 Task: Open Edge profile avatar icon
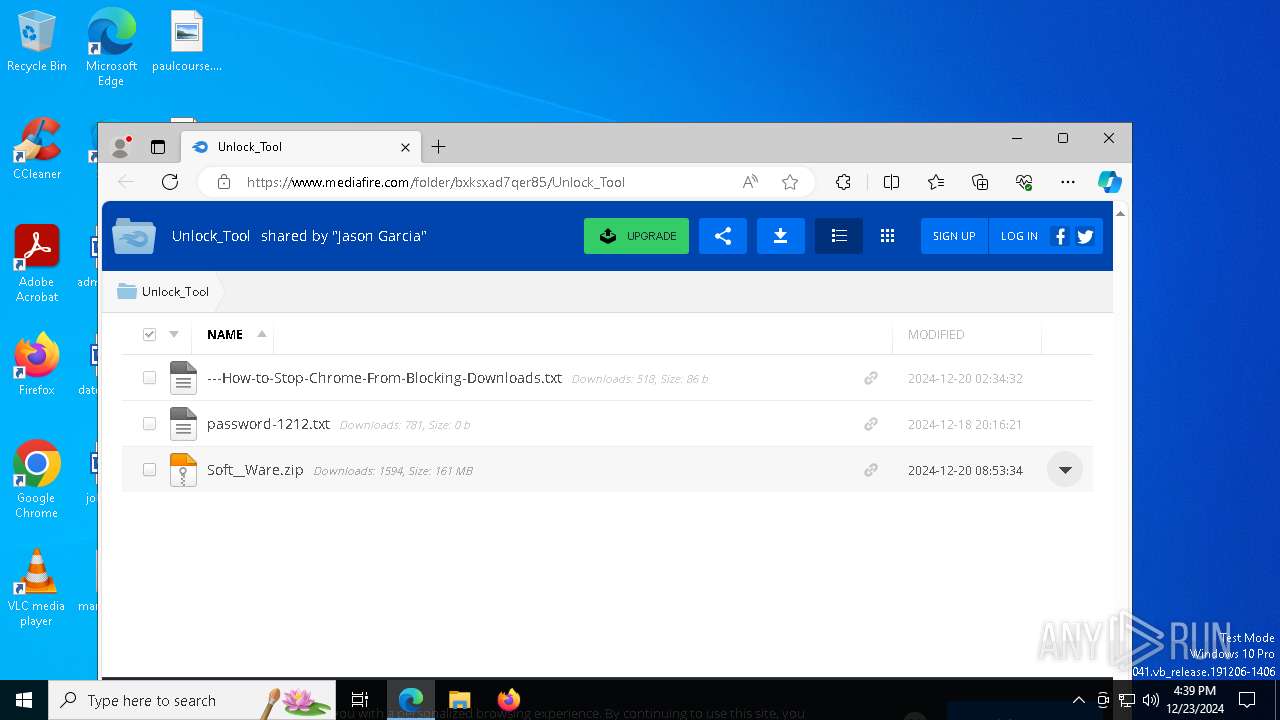[x=121, y=147]
